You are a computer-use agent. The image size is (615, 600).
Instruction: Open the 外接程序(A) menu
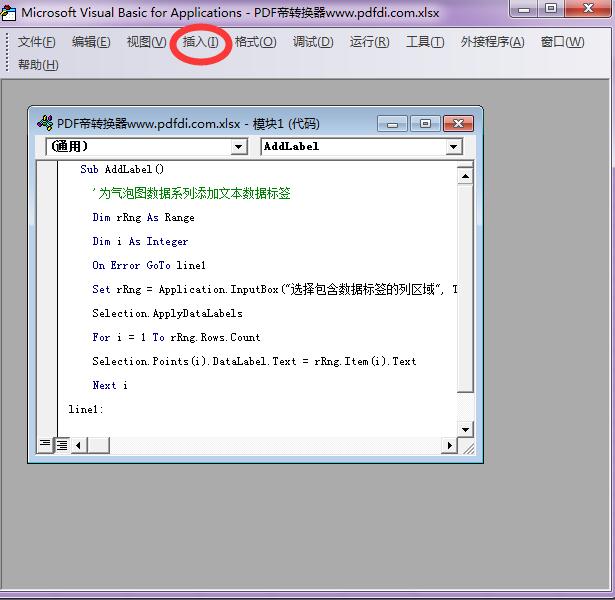(492, 42)
